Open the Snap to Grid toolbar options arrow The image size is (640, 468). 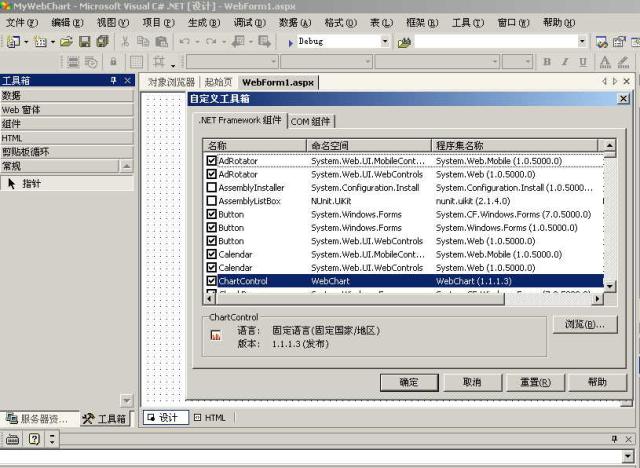(173, 65)
